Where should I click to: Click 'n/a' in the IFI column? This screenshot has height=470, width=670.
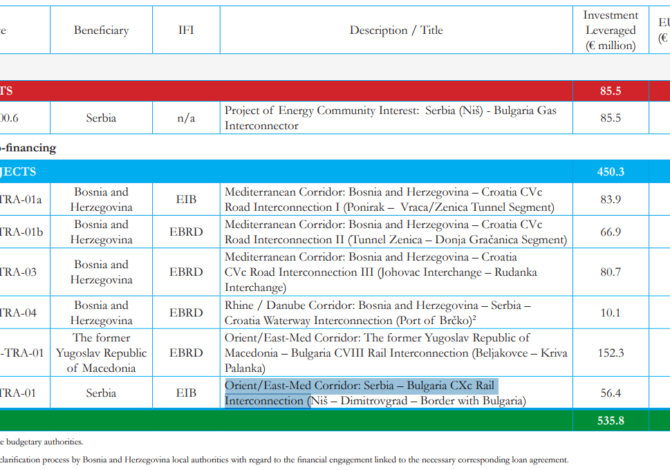[x=186, y=118]
